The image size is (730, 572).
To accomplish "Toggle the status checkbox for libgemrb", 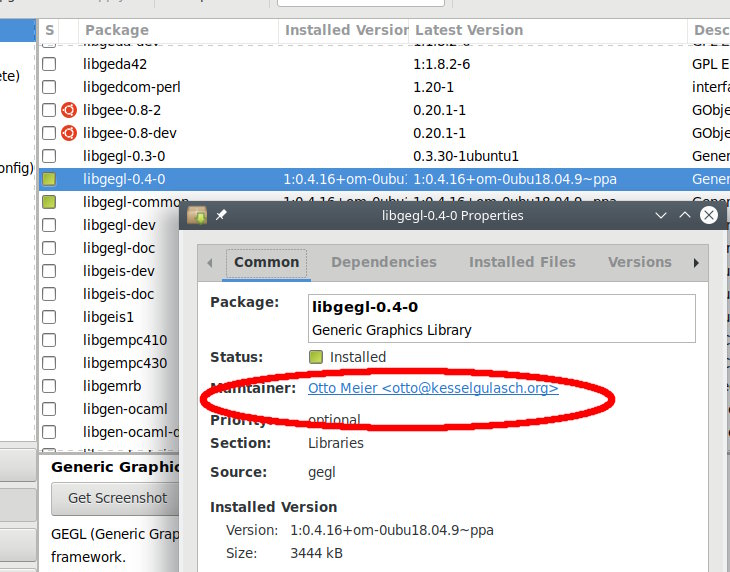I will coord(49,386).
